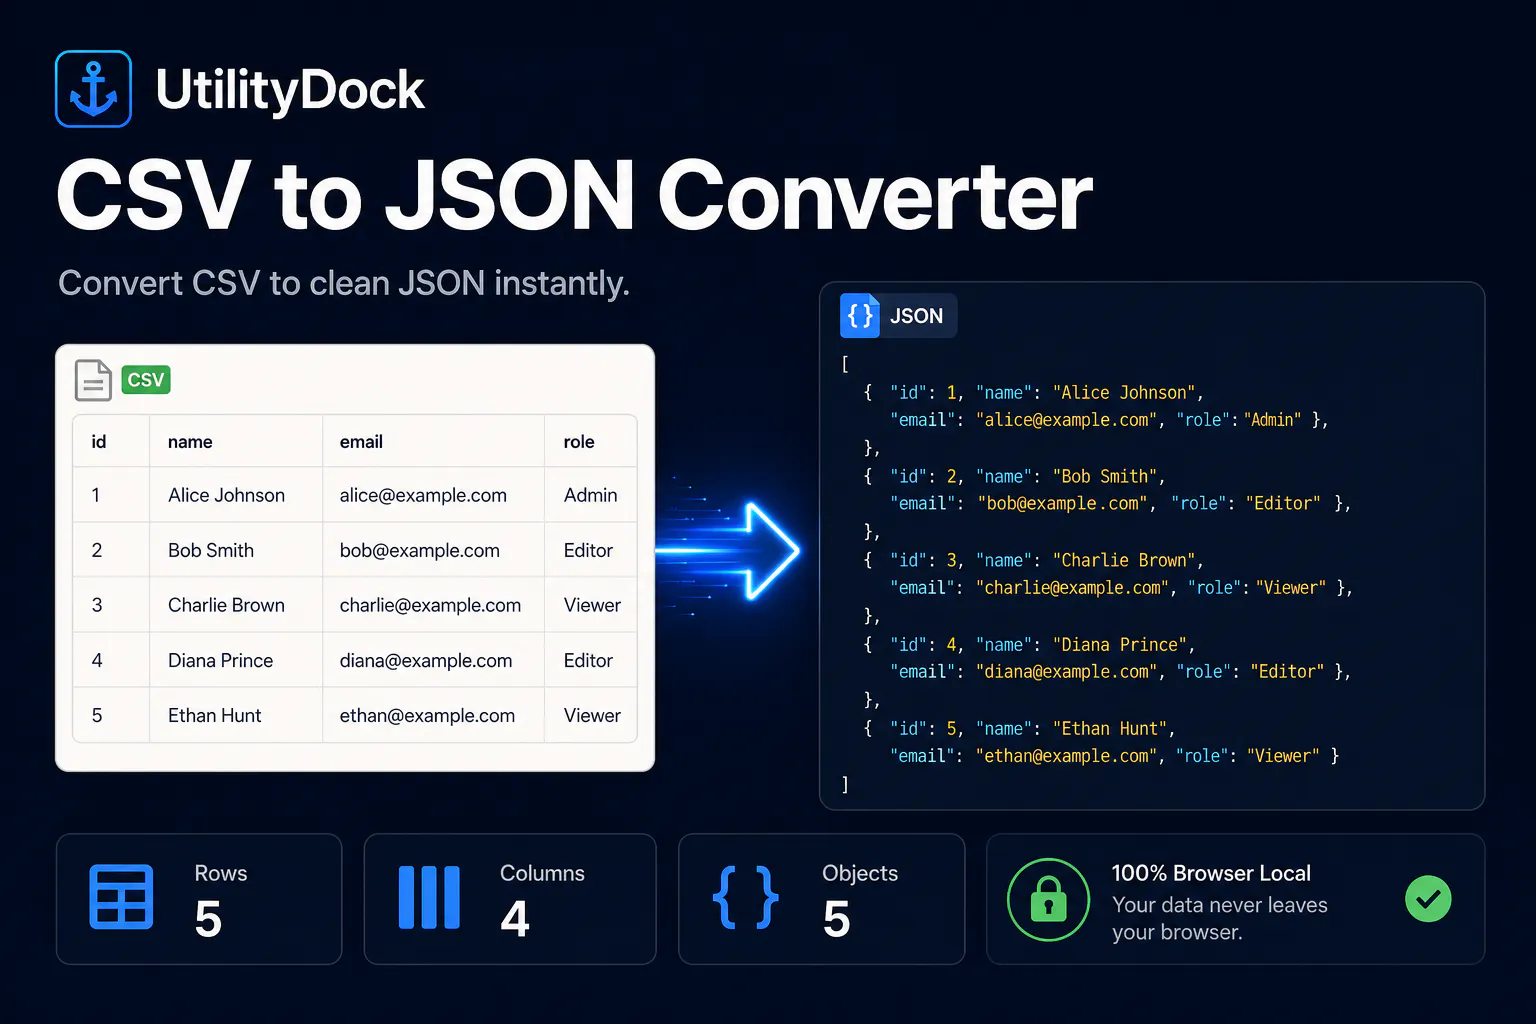Click the Rows table grid icon

tap(122, 897)
